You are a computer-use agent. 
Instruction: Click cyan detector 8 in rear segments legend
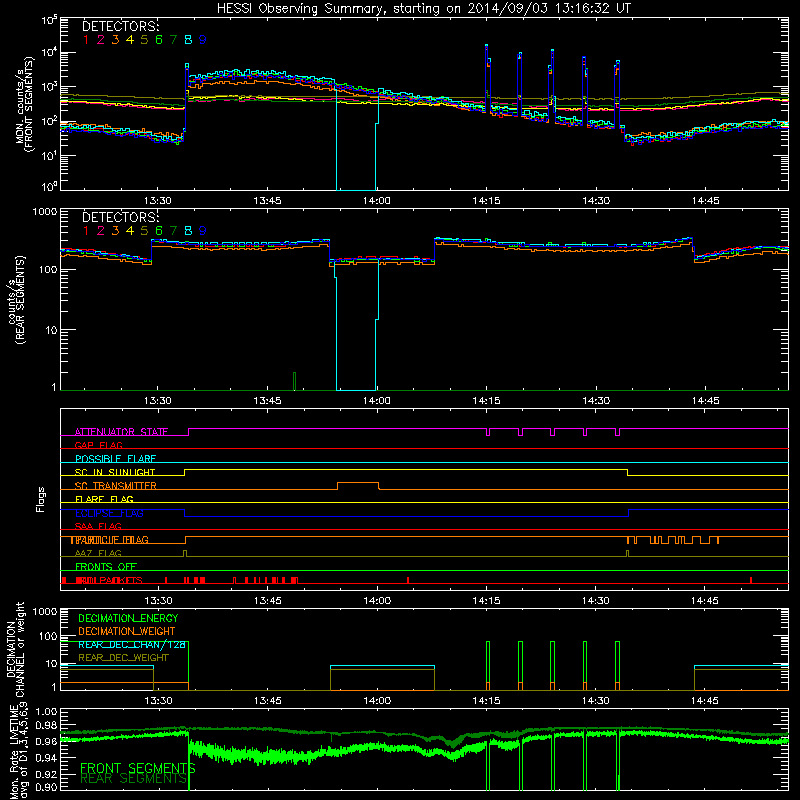(188, 231)
